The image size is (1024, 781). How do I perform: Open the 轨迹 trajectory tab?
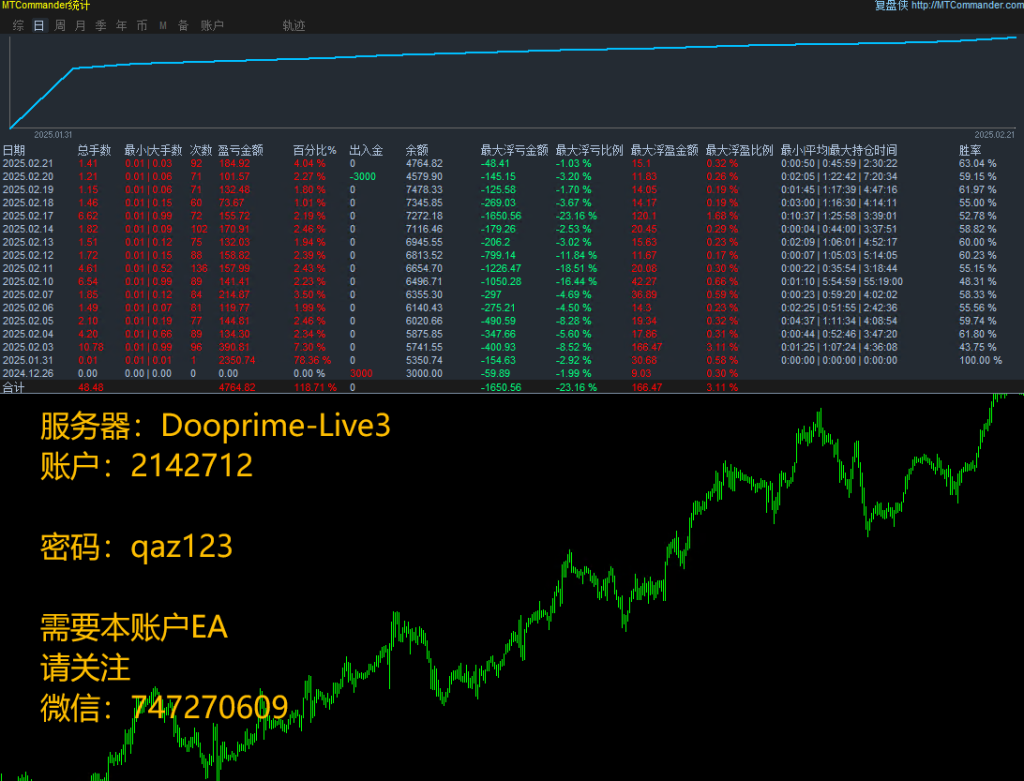294,25
